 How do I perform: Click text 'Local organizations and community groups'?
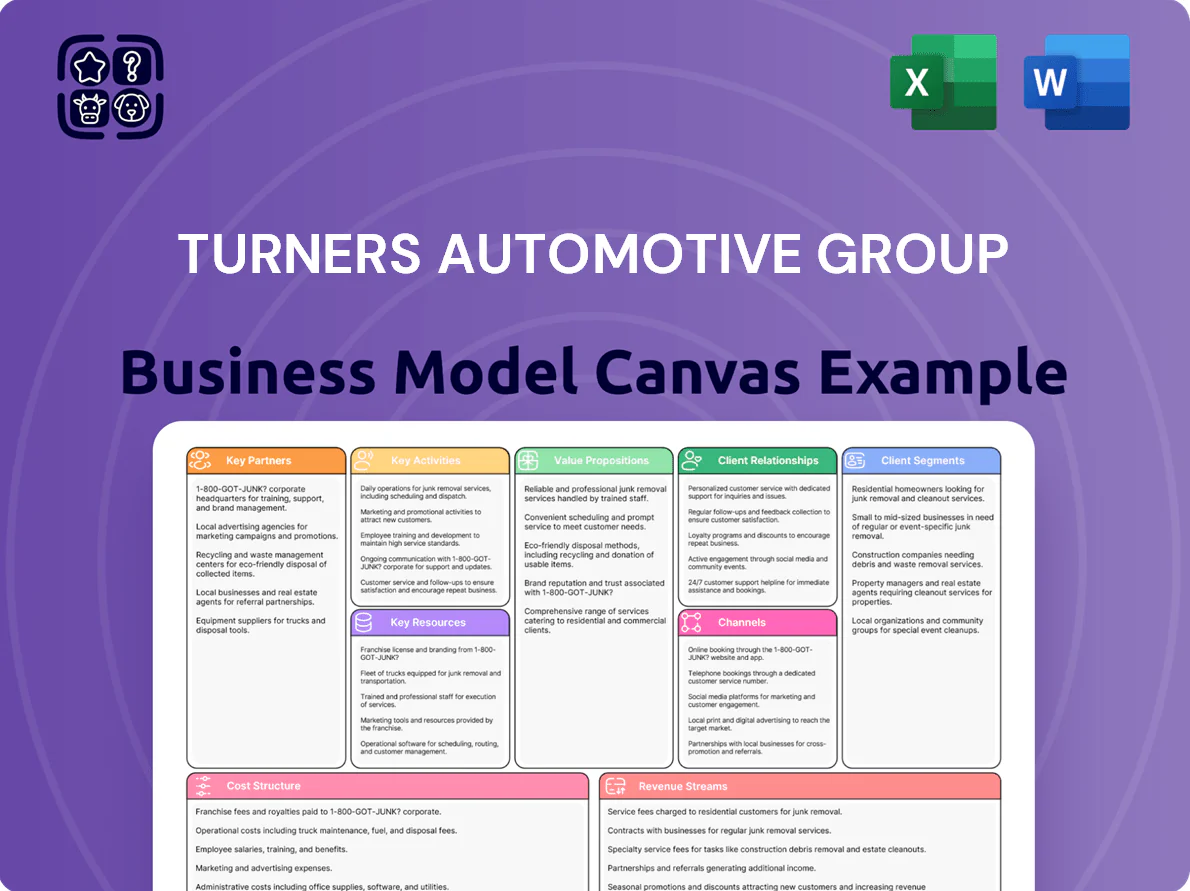[918, 625]
